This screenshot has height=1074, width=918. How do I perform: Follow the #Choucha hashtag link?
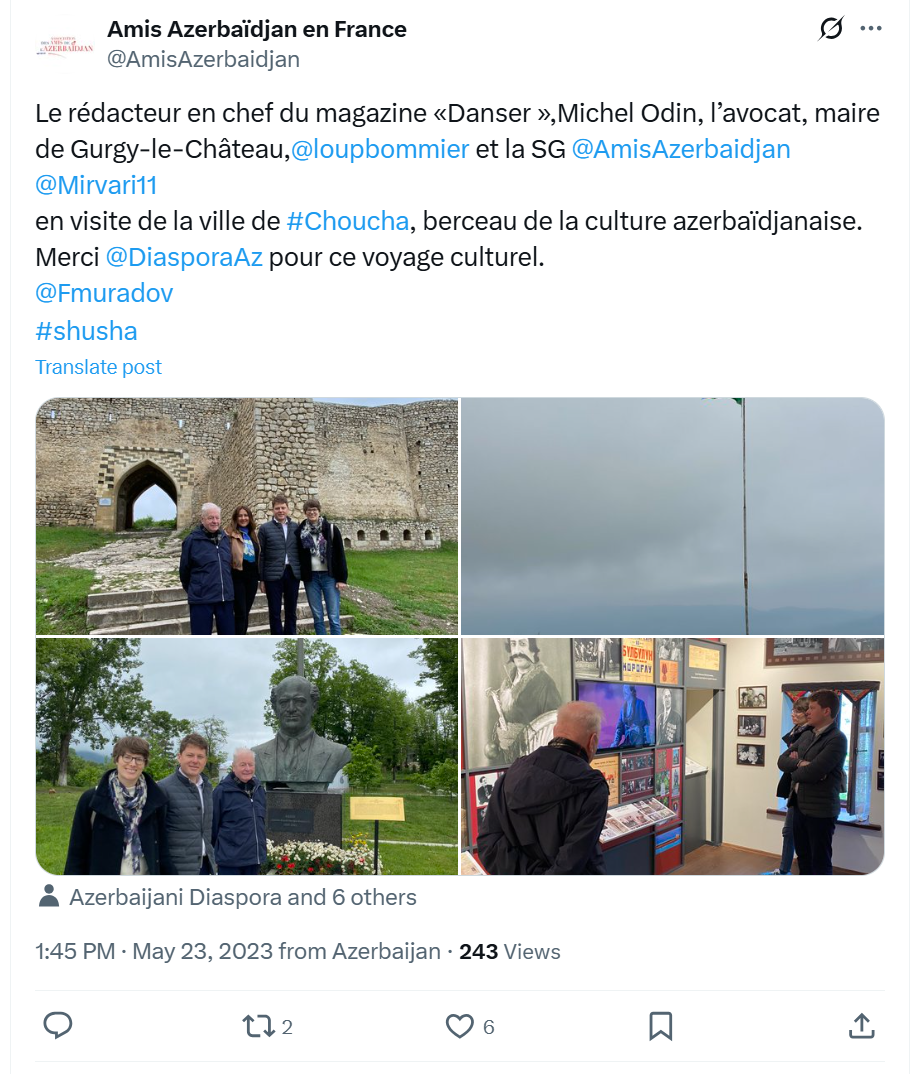348,221
